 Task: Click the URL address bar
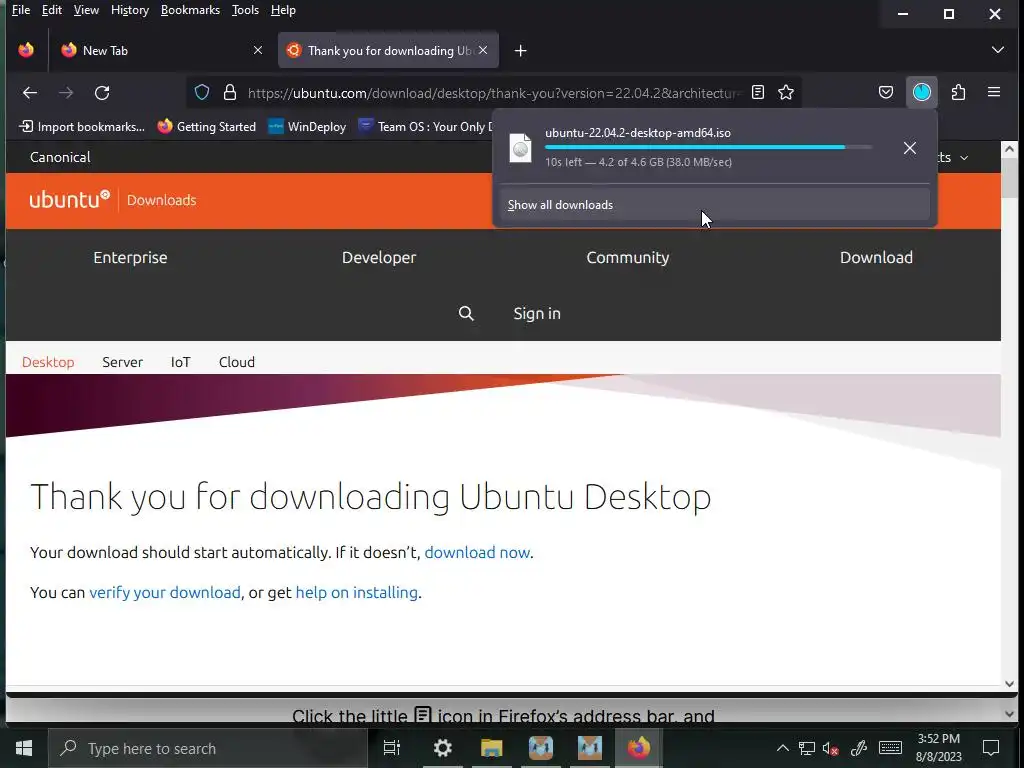(494, 93)
